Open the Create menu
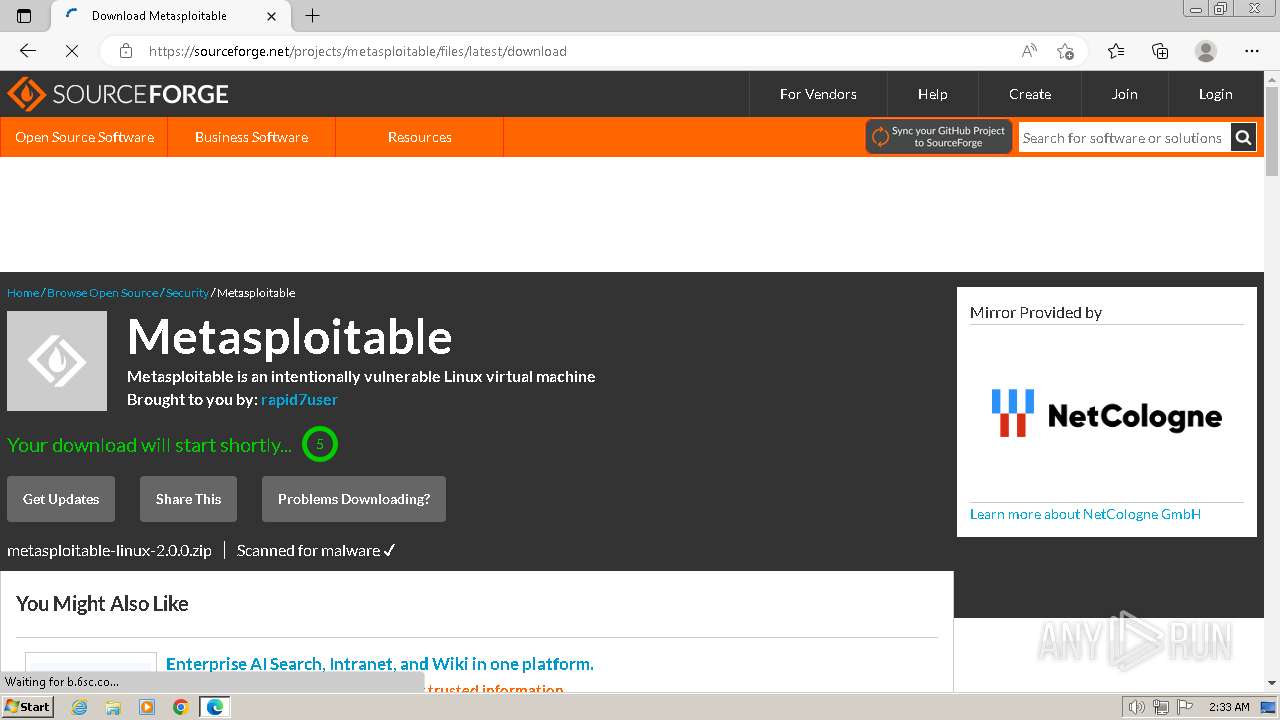 click(x=1029, y=94)
